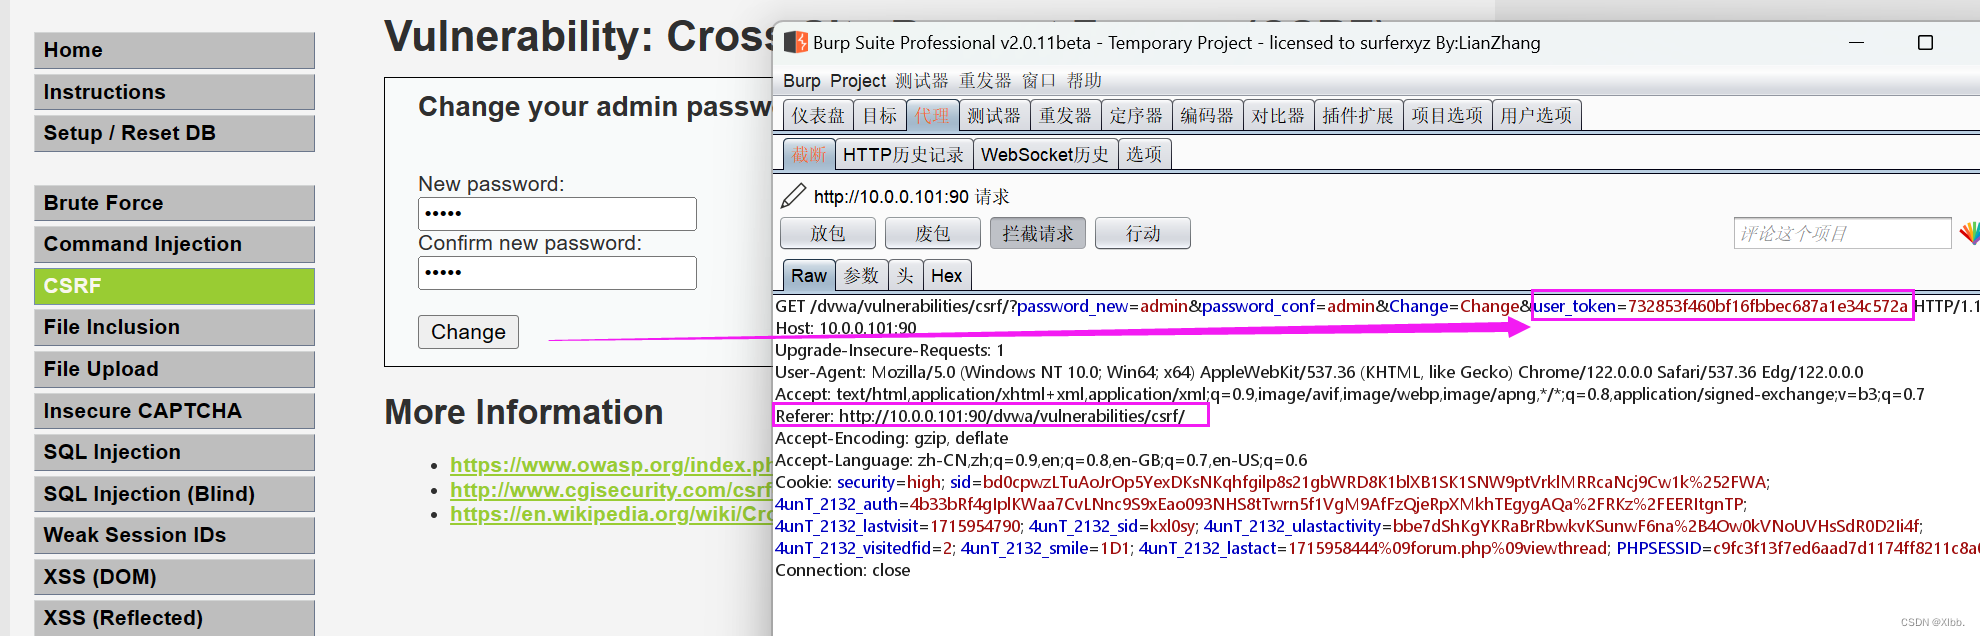Viewport: 1980px width, 636px height.
Task: Select the 截断 sub-tab
Action: coord(809,154)
